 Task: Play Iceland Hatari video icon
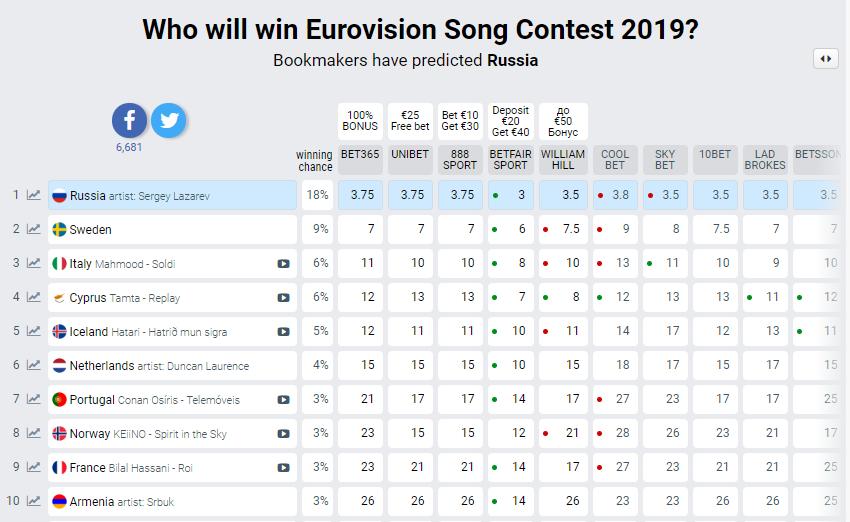click(284, 332)
